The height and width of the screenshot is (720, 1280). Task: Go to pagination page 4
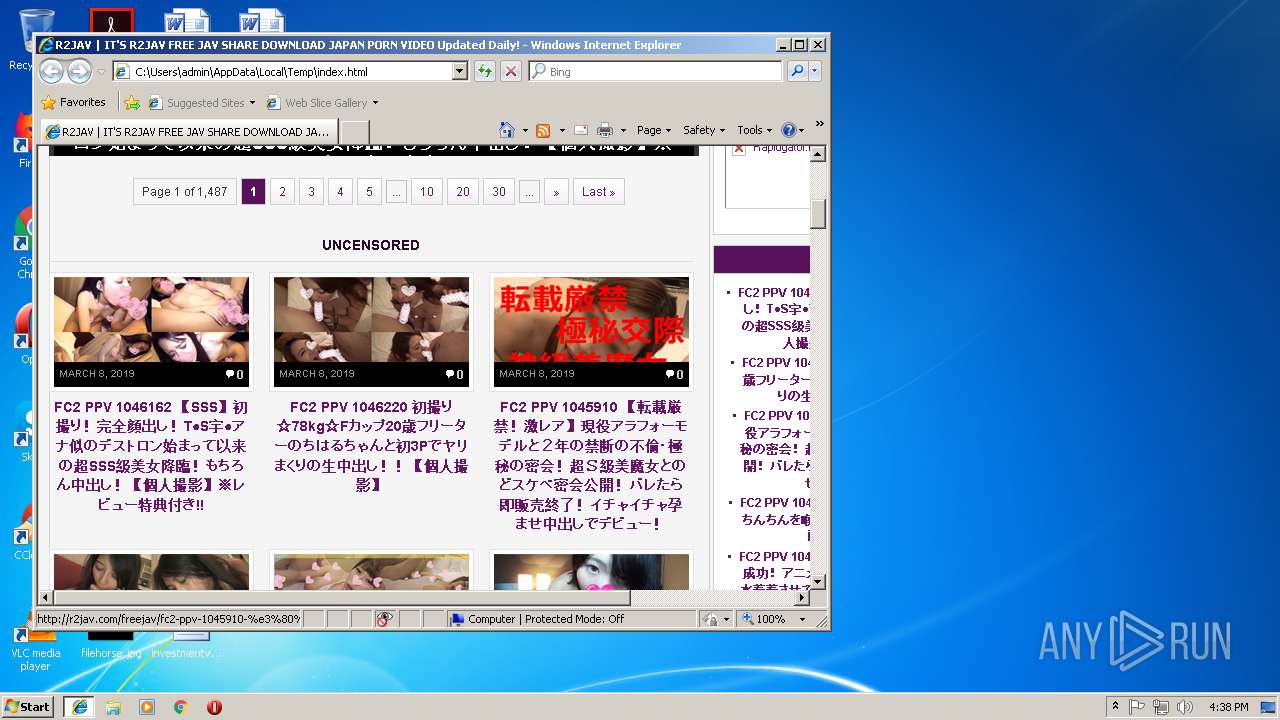pos(340,192)
